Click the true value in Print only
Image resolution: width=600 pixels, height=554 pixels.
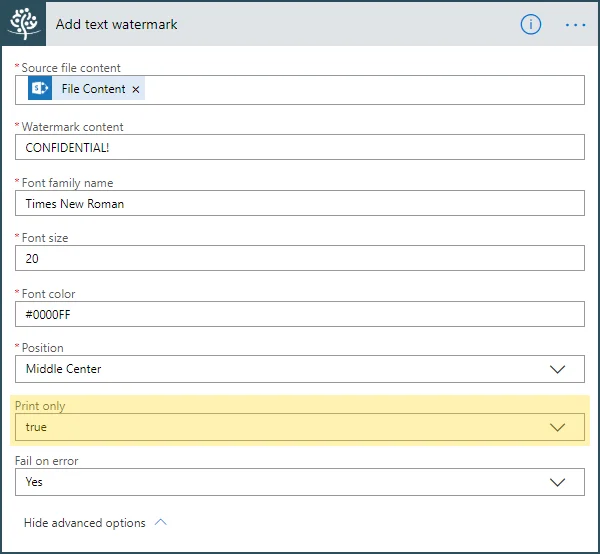(x=37, y=427)
